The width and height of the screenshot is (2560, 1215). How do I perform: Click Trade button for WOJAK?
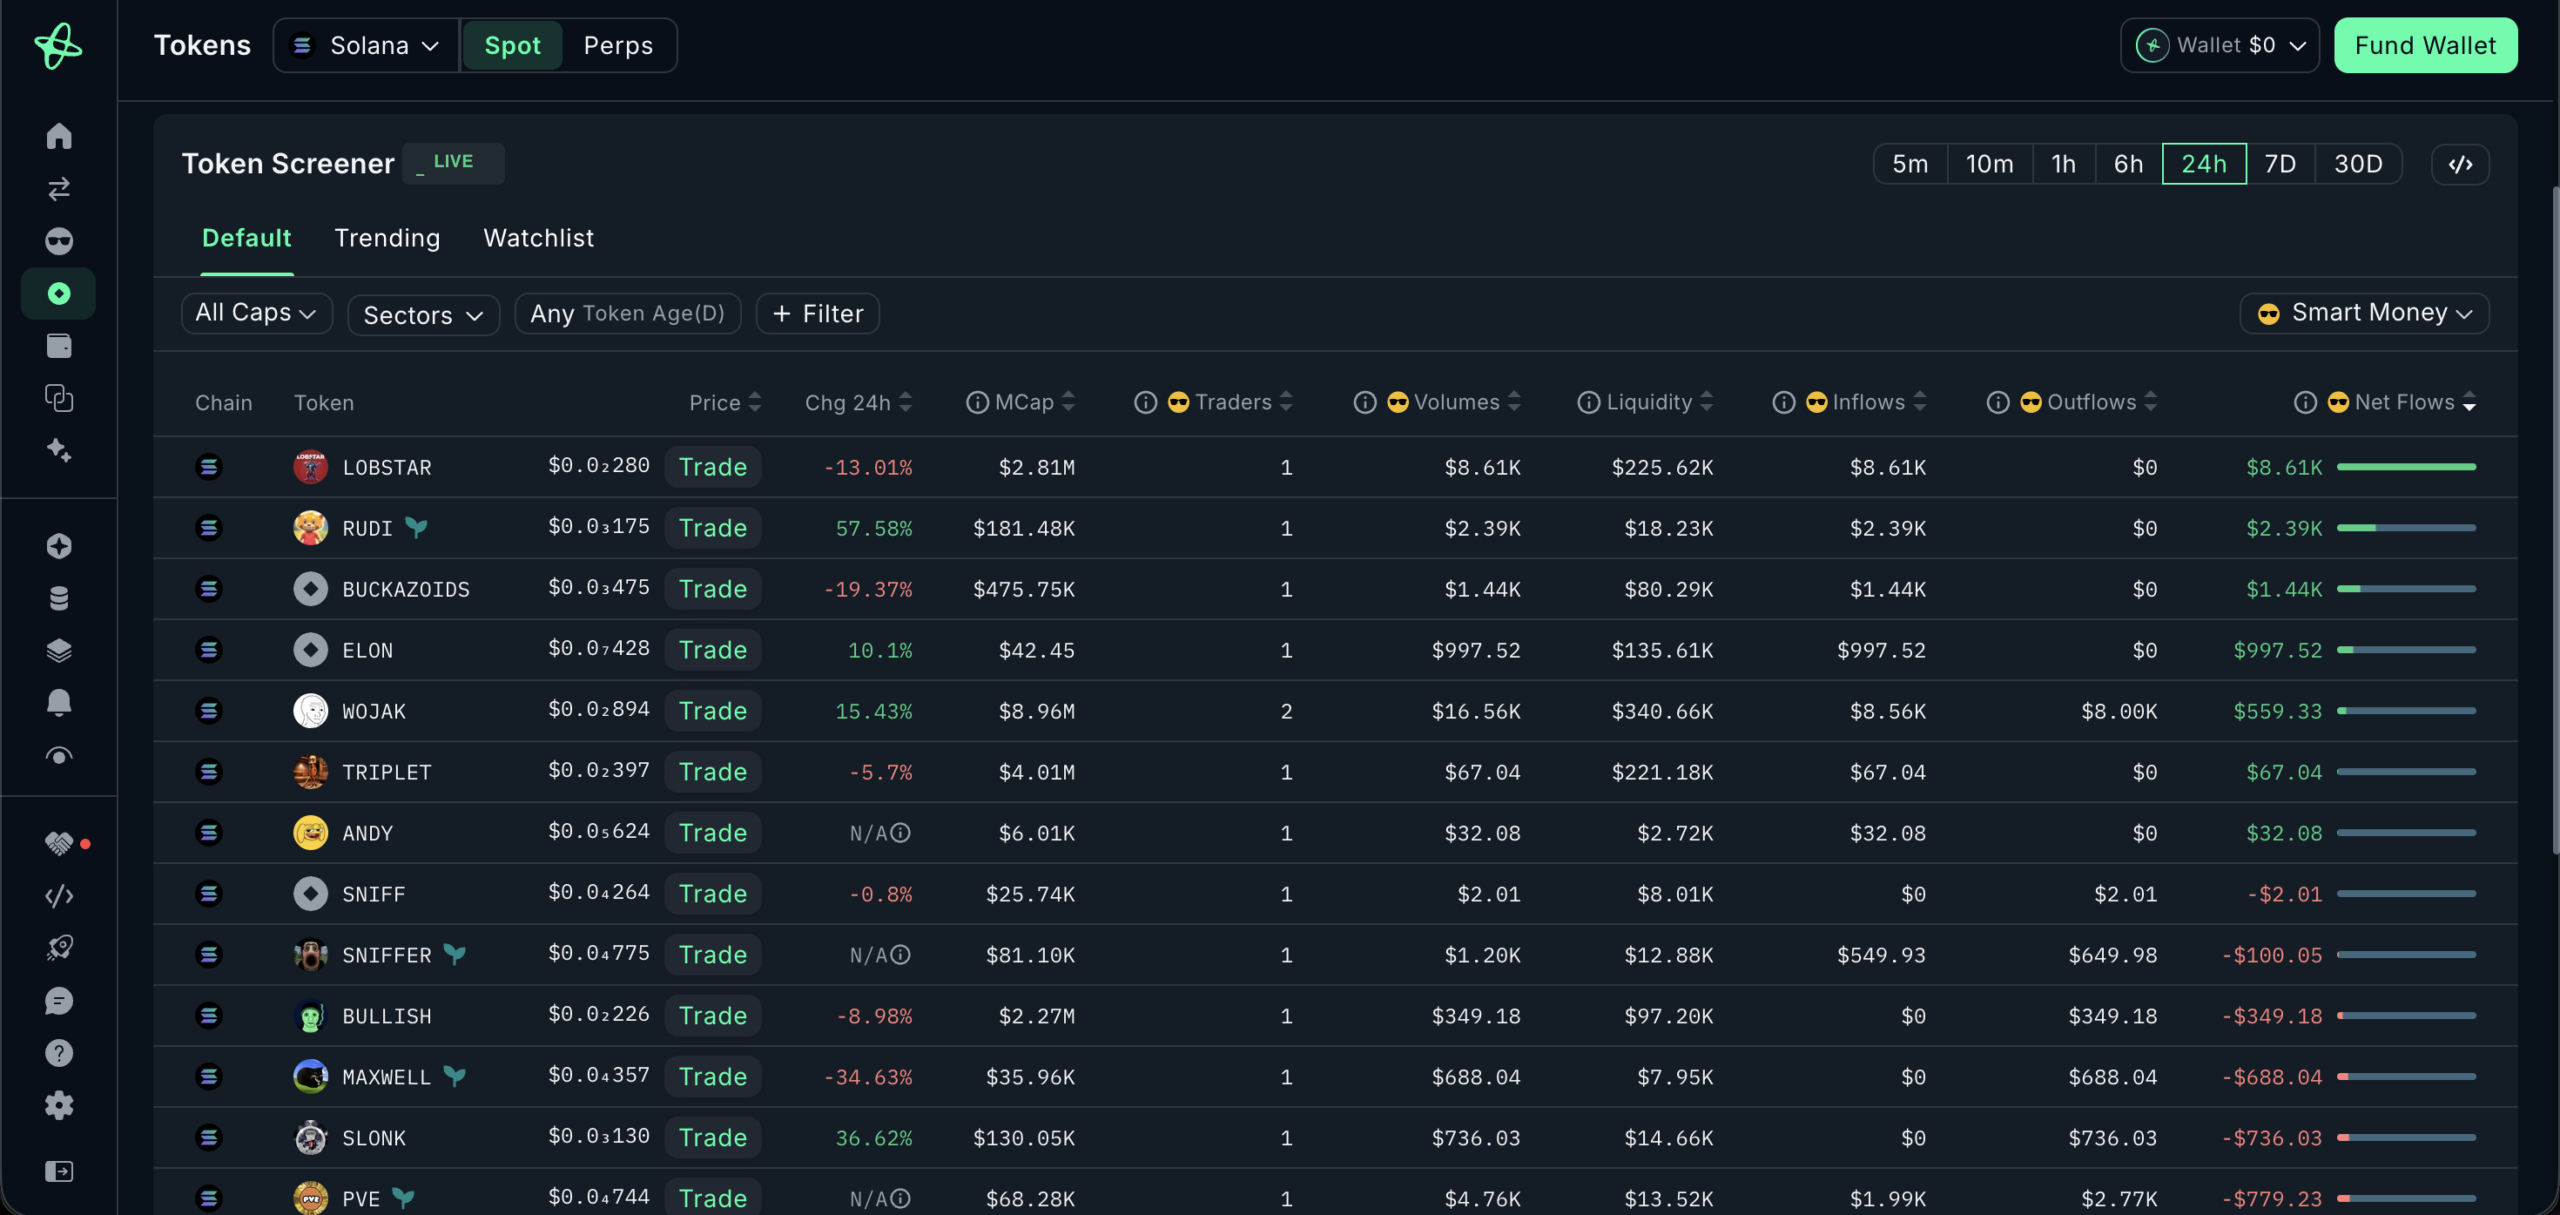click(713, 711)
